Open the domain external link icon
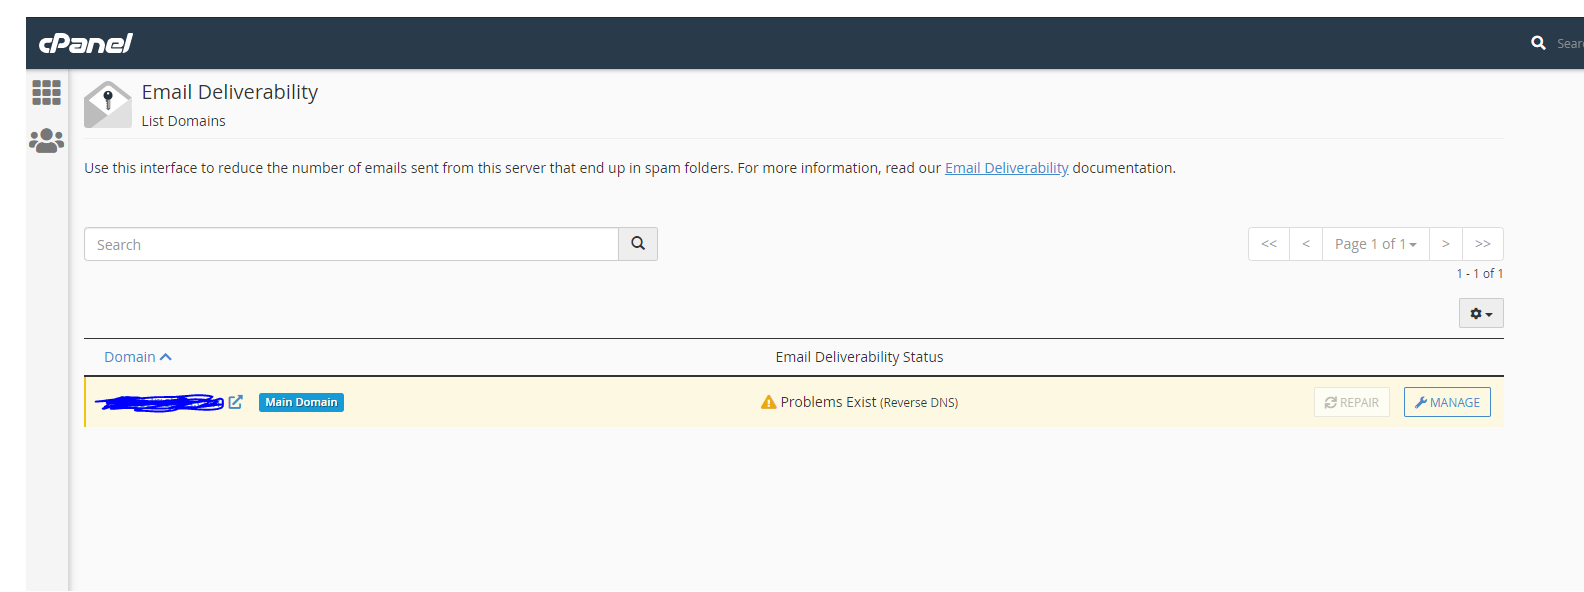1584x592 pixels. (x=236, y=402)
